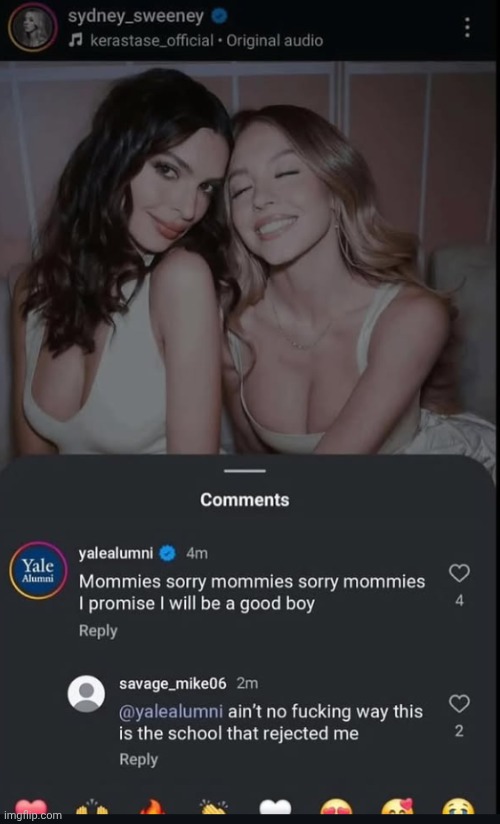The image size is (500, 824).
Task: Insert the fire emoji reaction
Action: 152,808
